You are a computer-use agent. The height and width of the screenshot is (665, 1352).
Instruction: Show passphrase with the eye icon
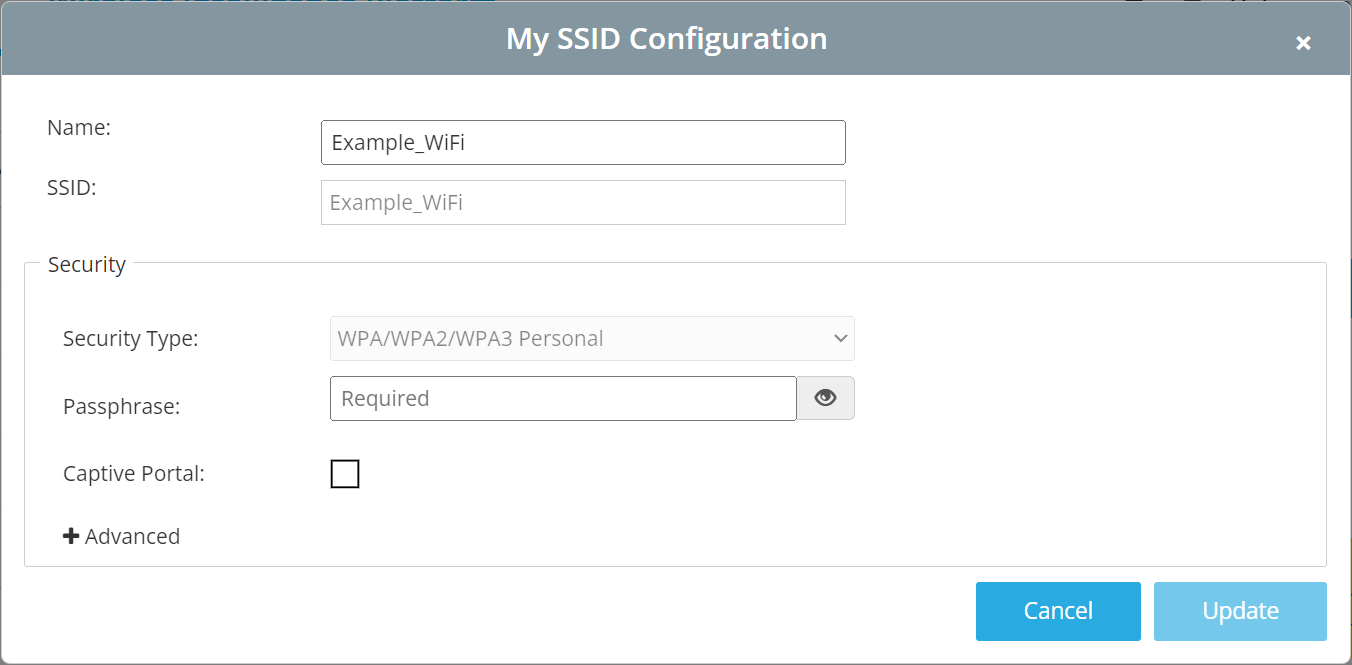[825, 398]
